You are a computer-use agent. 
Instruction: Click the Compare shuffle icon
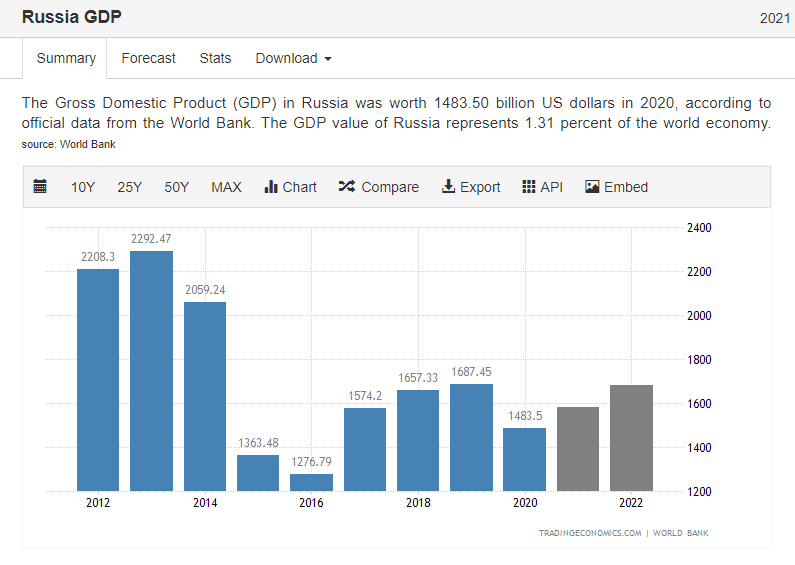point(347,187)
